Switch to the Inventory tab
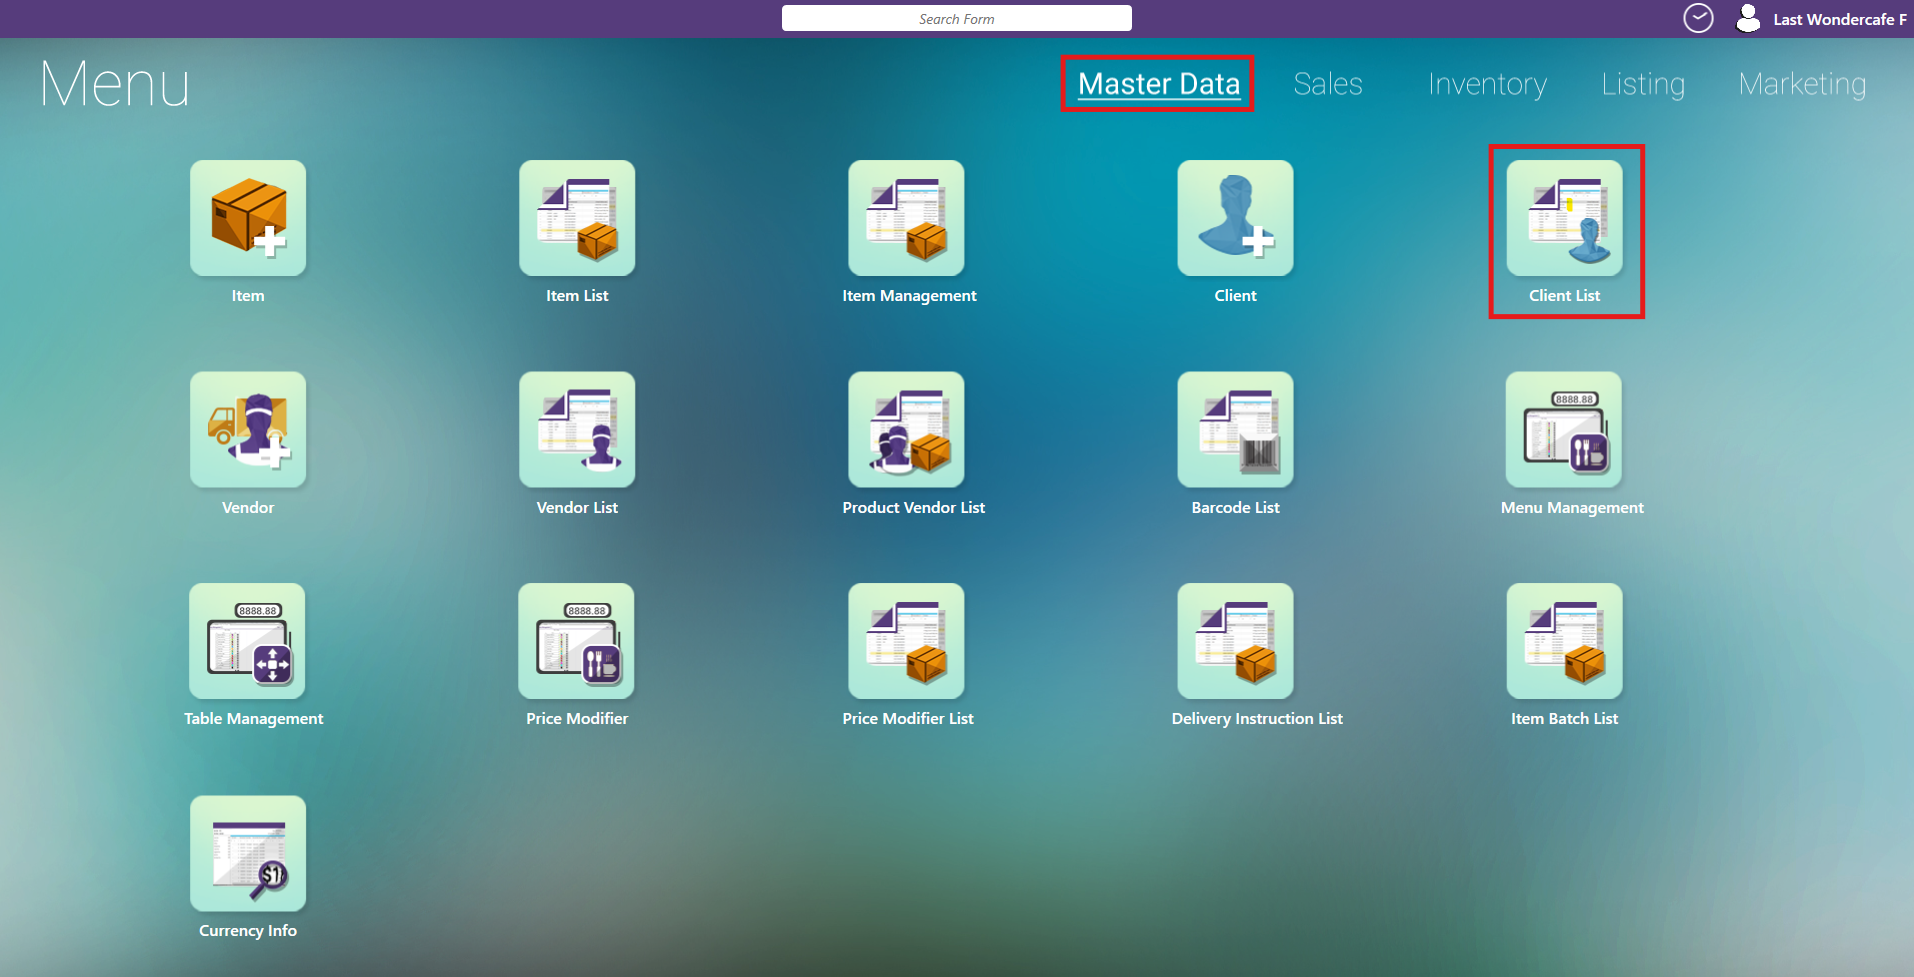 tap(1487, 84)
